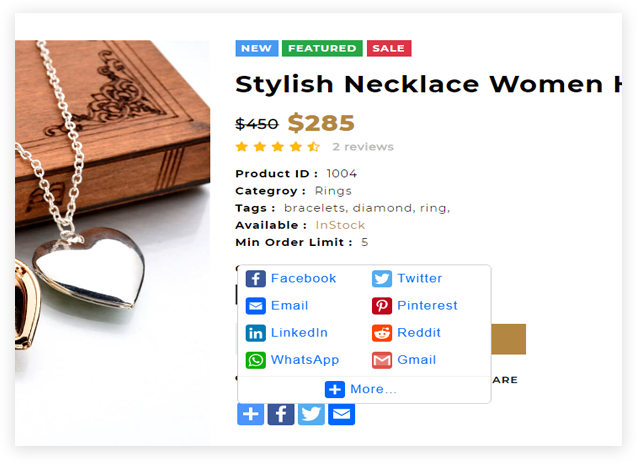Click the Facebook icon in share popup
Image resolution: width=637 pixels, height=463 pixels.
click(x=256, y=279)
